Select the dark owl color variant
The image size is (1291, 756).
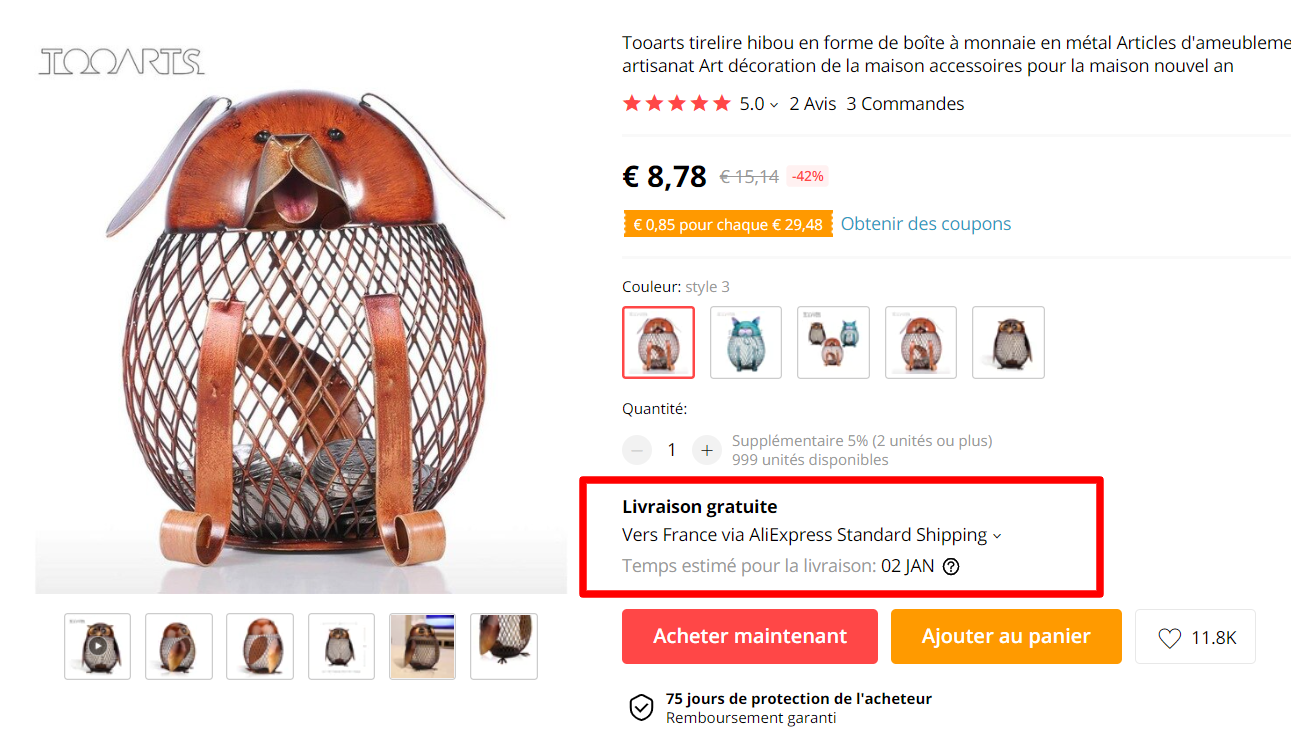[x=1008, y=342]
